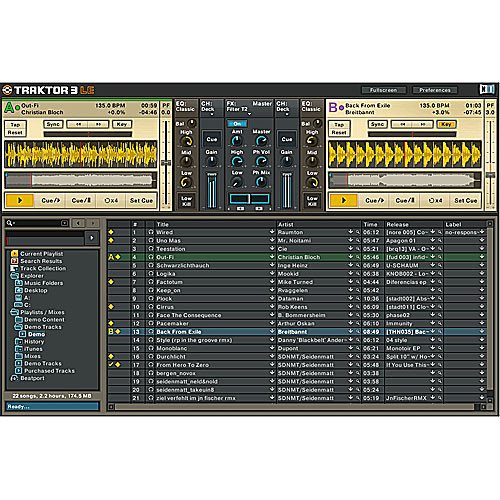Click the iTunes folder icon
Screen dimensions: 500x500
tap(19, 349)
